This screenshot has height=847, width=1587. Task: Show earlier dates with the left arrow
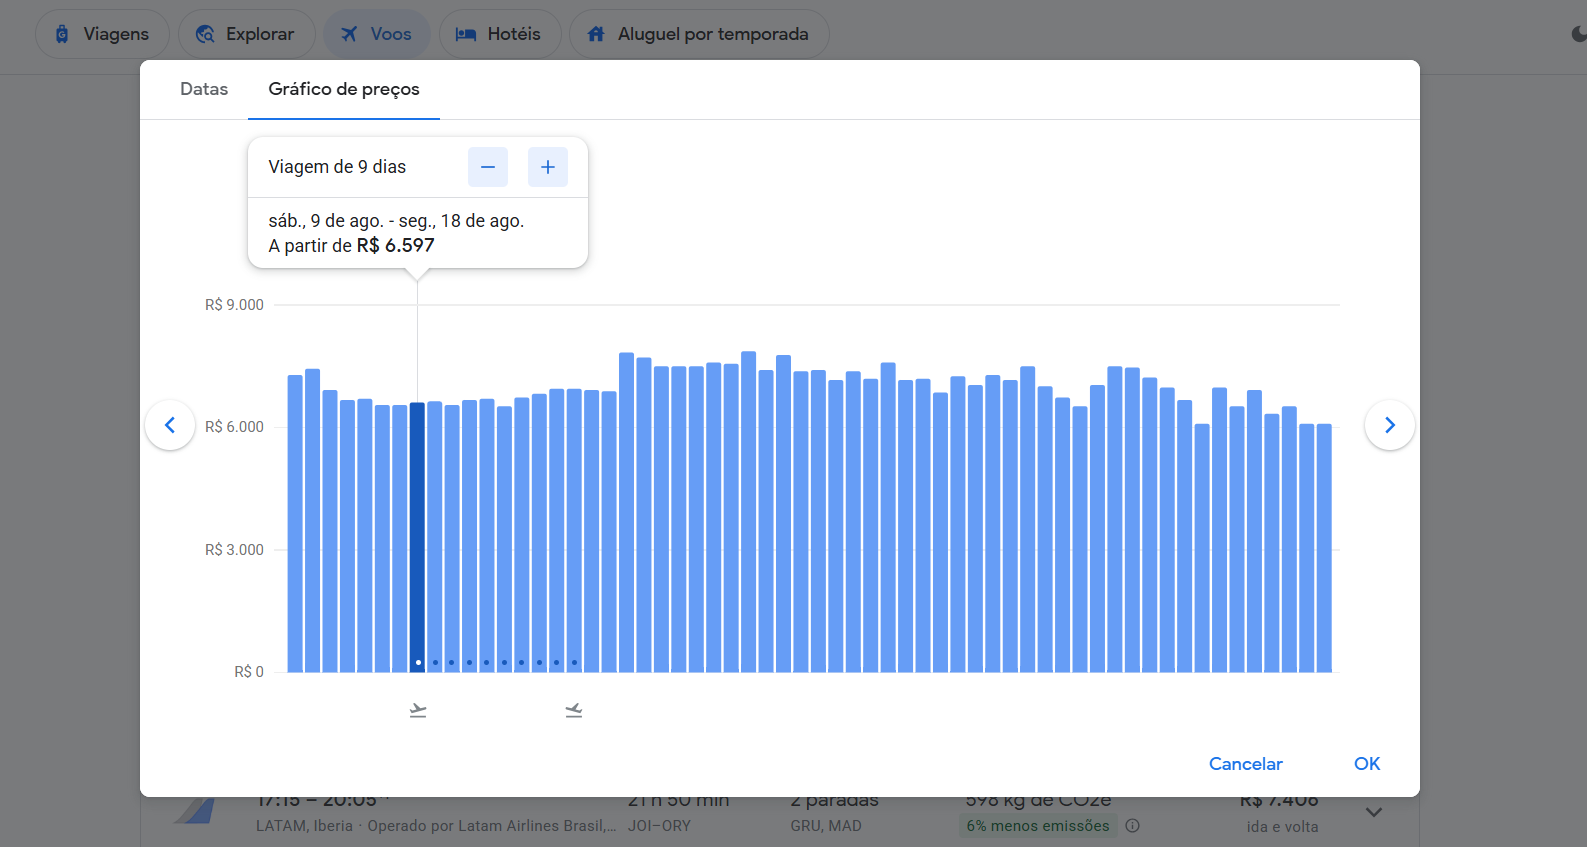(170, 425)
